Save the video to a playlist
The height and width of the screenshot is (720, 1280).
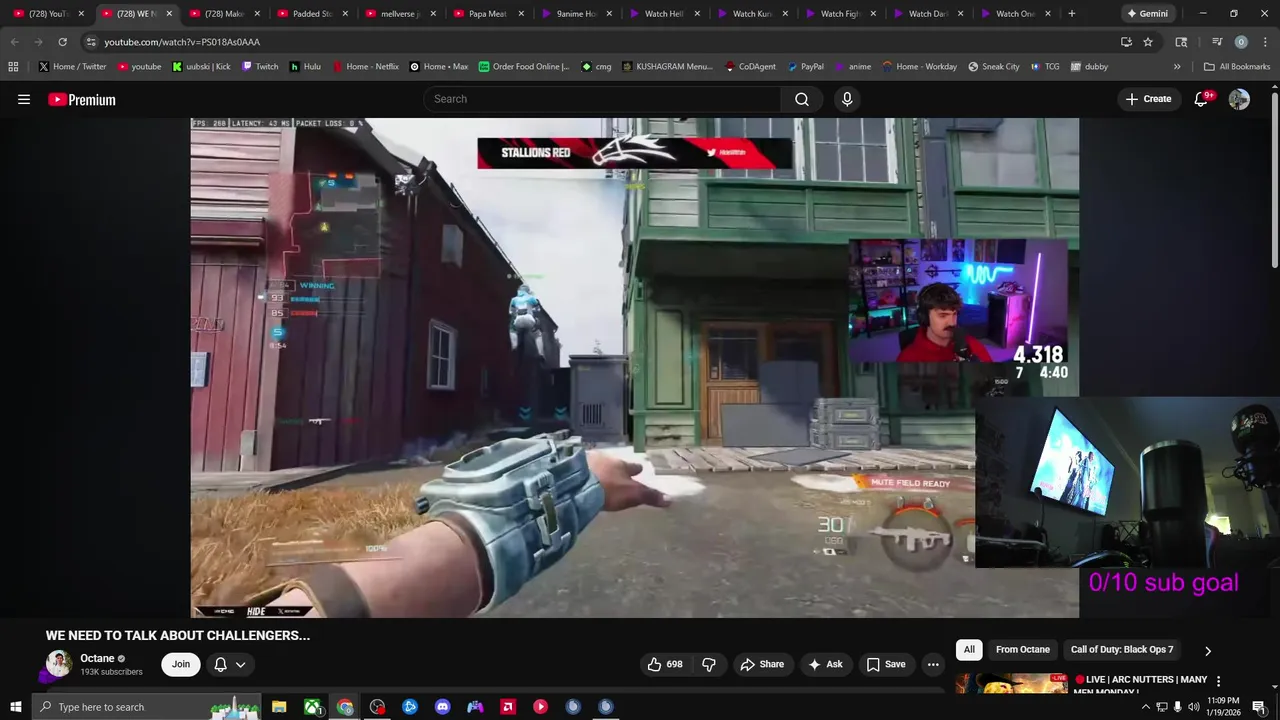(886, 664)
